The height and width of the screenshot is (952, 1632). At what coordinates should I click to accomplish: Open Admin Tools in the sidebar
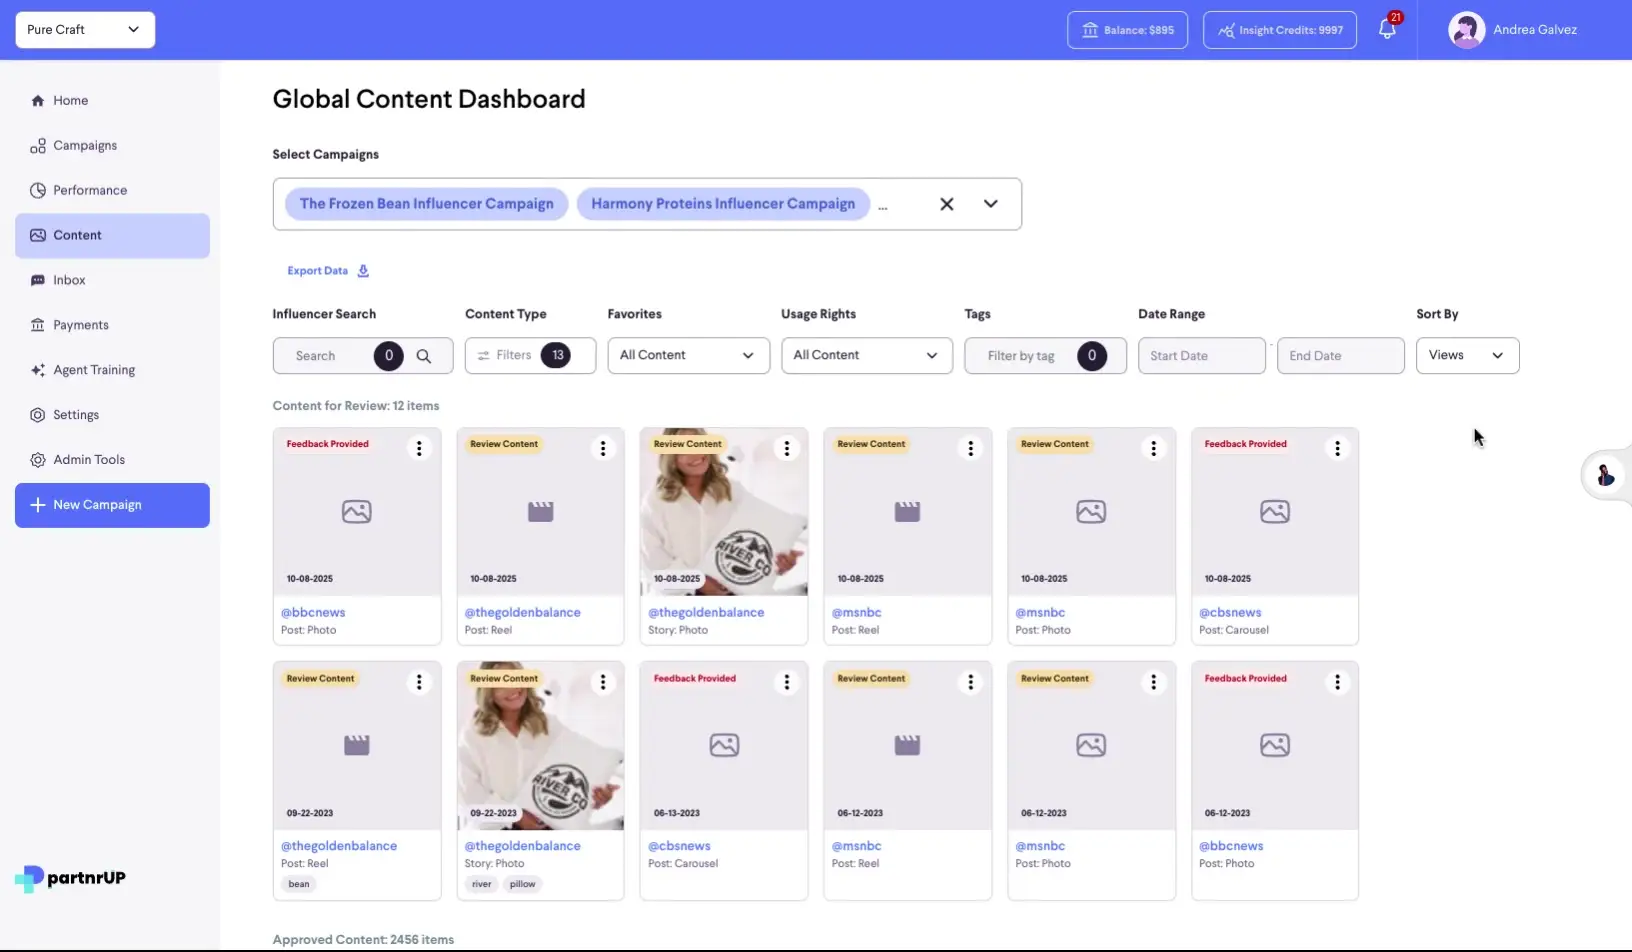pos(112,460)
